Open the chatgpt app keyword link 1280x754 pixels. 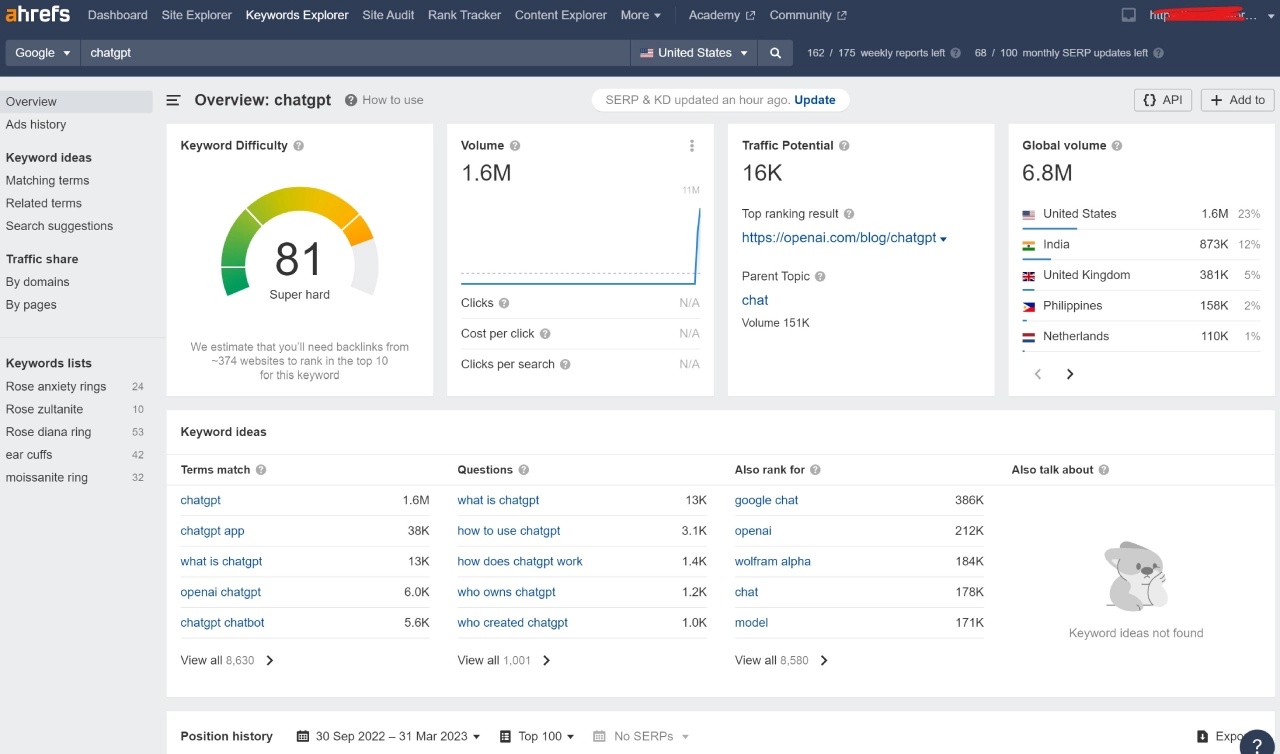(x=212, y=532)
